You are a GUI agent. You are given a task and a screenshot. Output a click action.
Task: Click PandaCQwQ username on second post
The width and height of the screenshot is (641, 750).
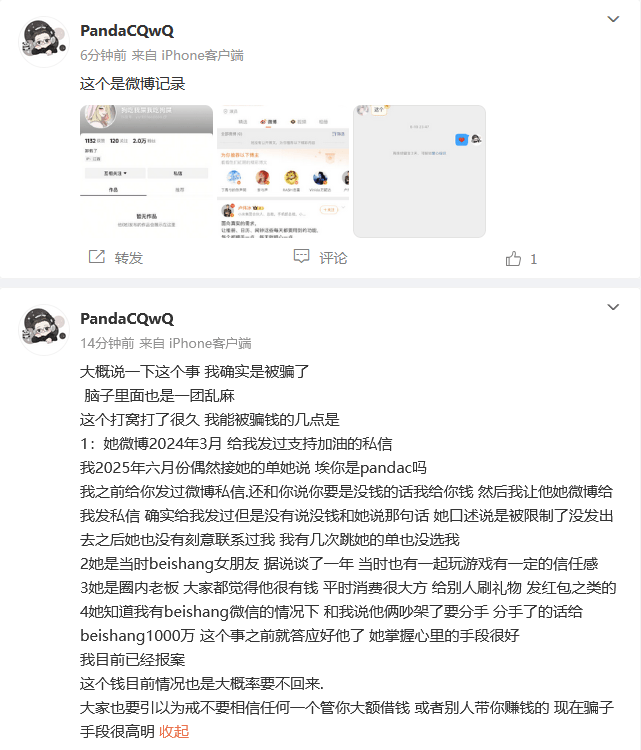[x=127, y=319]
